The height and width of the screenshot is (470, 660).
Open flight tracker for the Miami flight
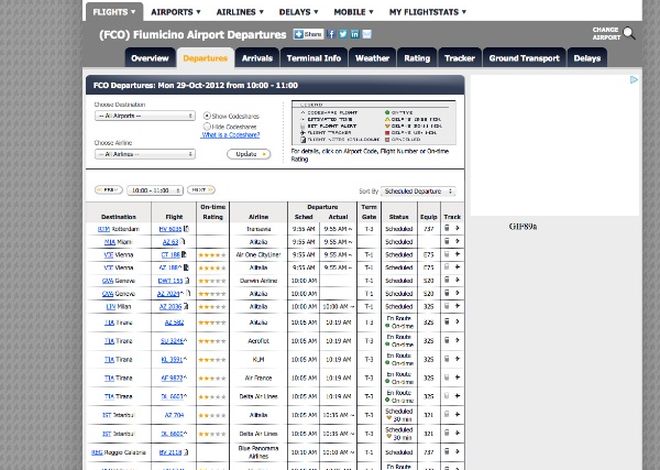(x=457, y=241)
